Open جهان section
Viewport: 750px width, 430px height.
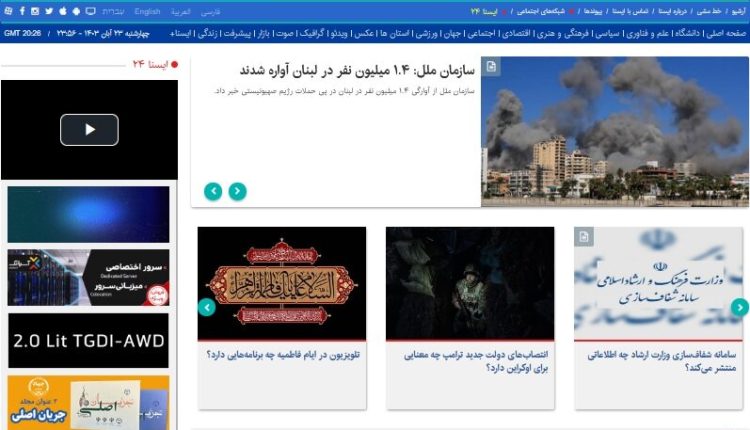(452, 33)
